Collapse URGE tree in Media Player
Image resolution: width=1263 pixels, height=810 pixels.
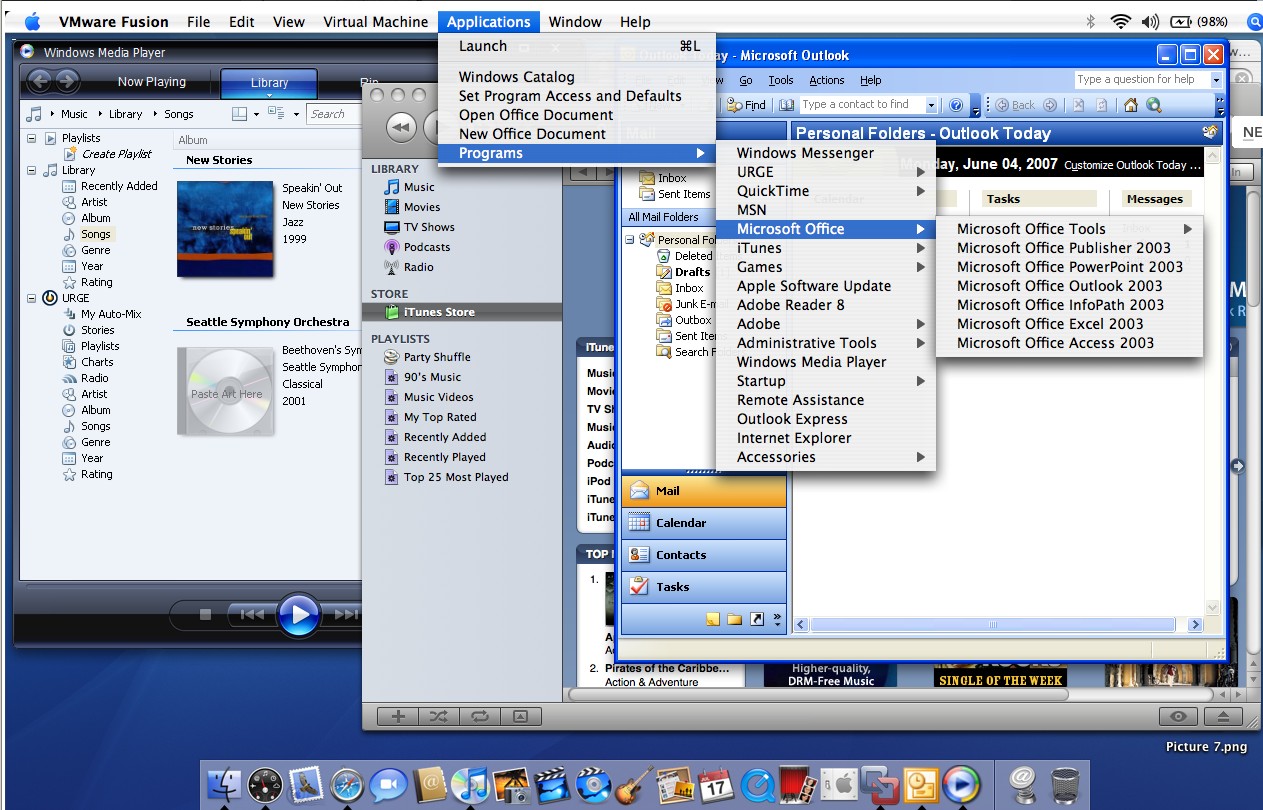(x=33, y=298)
